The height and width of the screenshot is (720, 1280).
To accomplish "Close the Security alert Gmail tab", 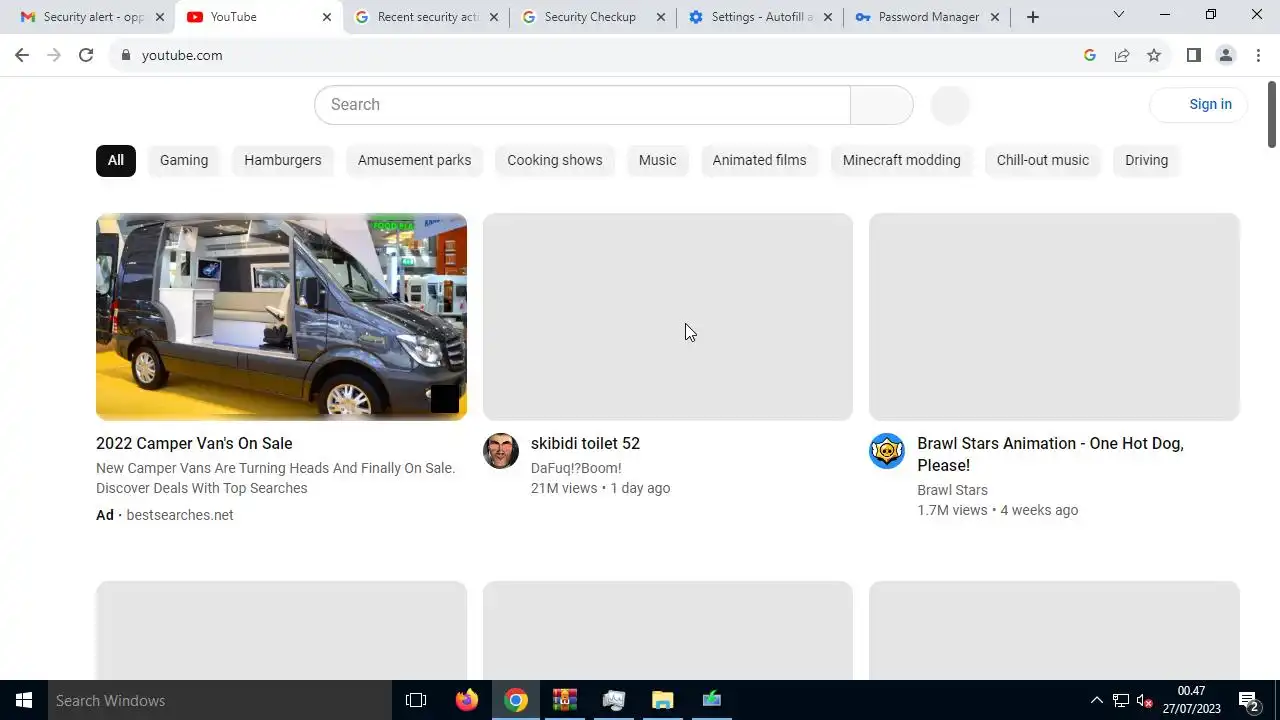I will pos(159,17).
